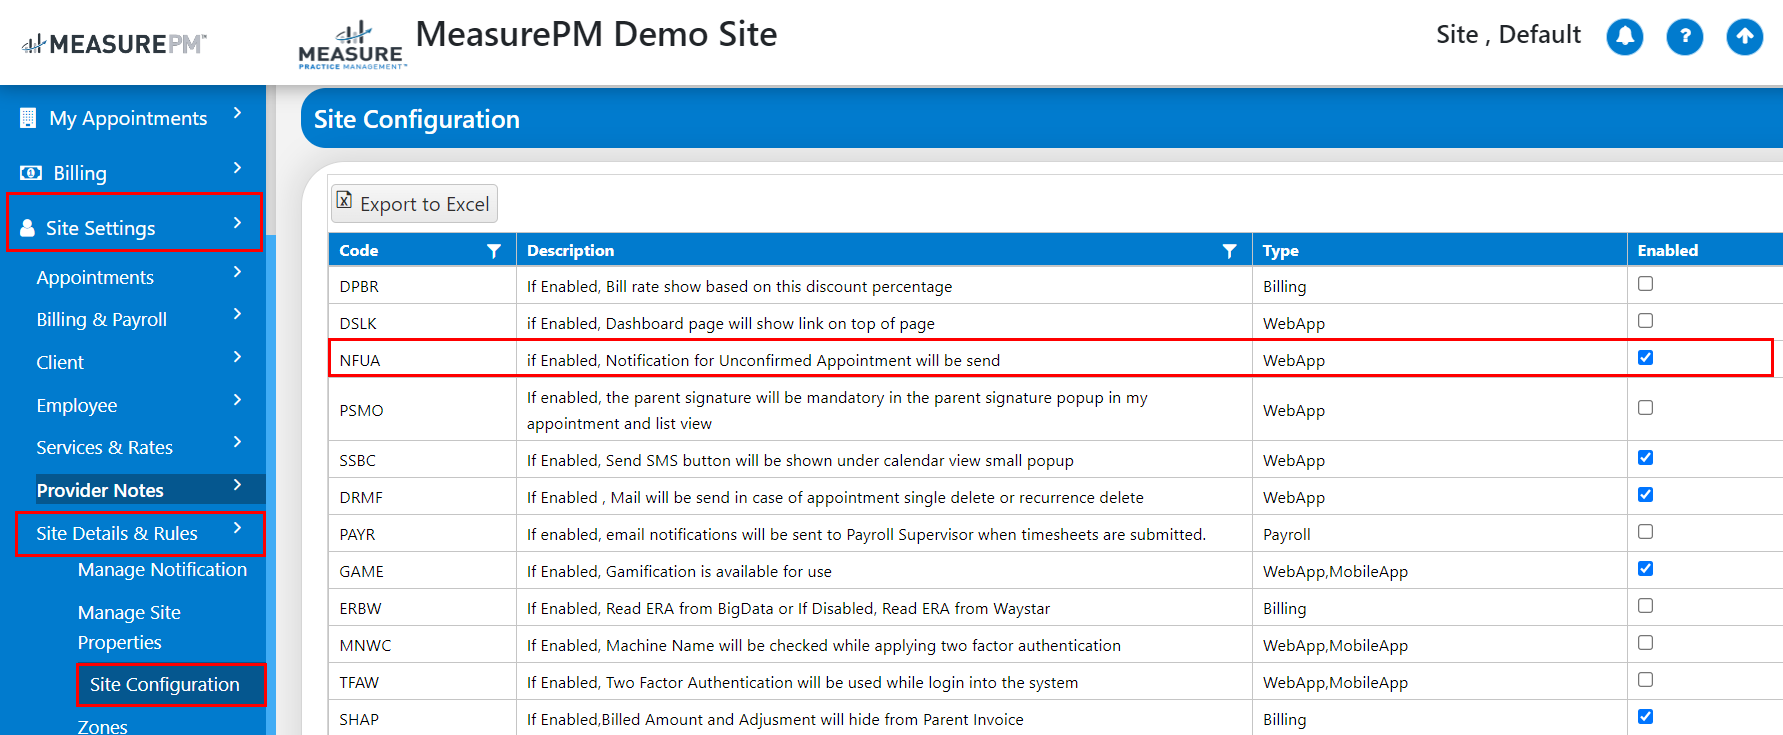Open the Client menu item
The width and height of the screenshot is (1783, 735).
point(60,362)
